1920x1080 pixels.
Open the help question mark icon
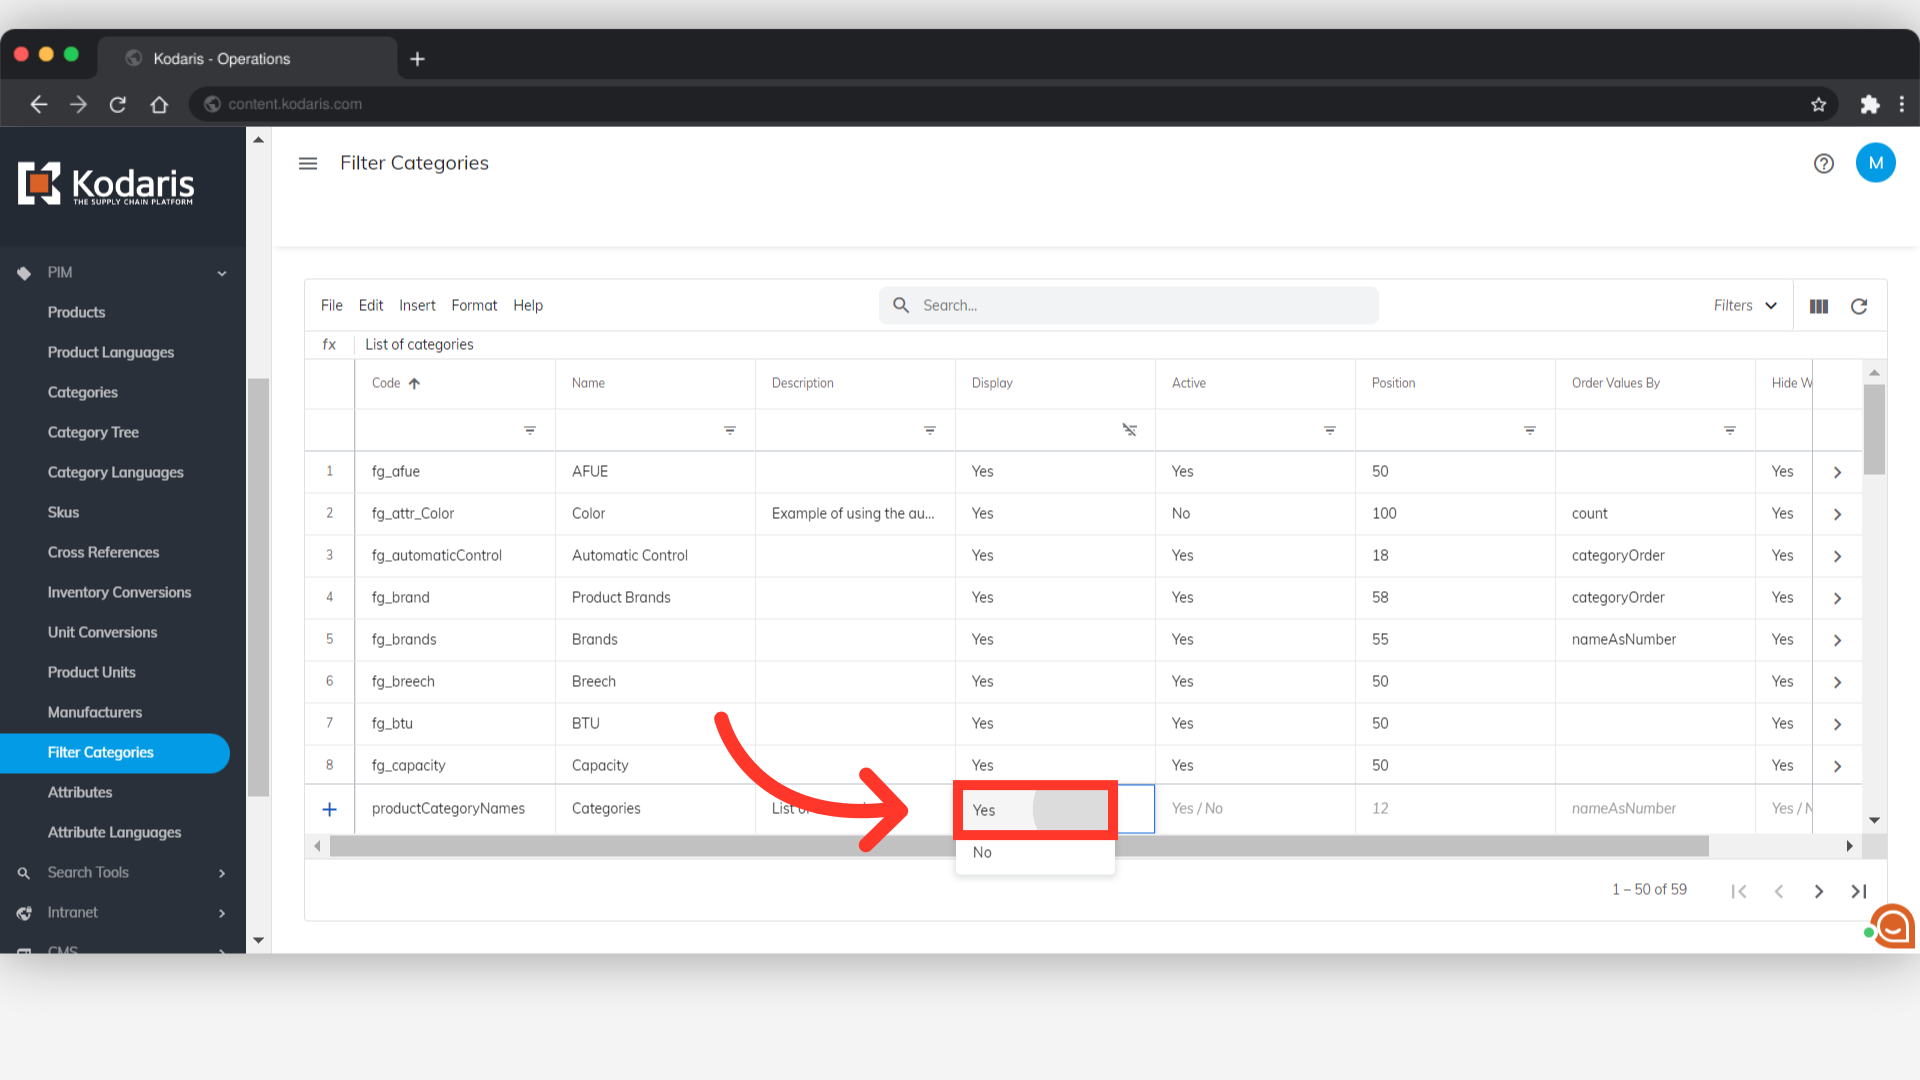click(1823, 163)
